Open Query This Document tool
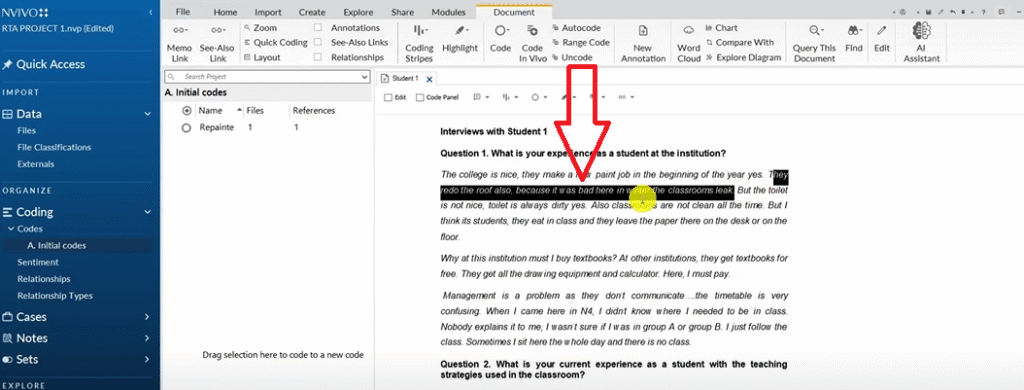Image resolution: width=1024 pixels, height=390 pixels. (814, 43)
